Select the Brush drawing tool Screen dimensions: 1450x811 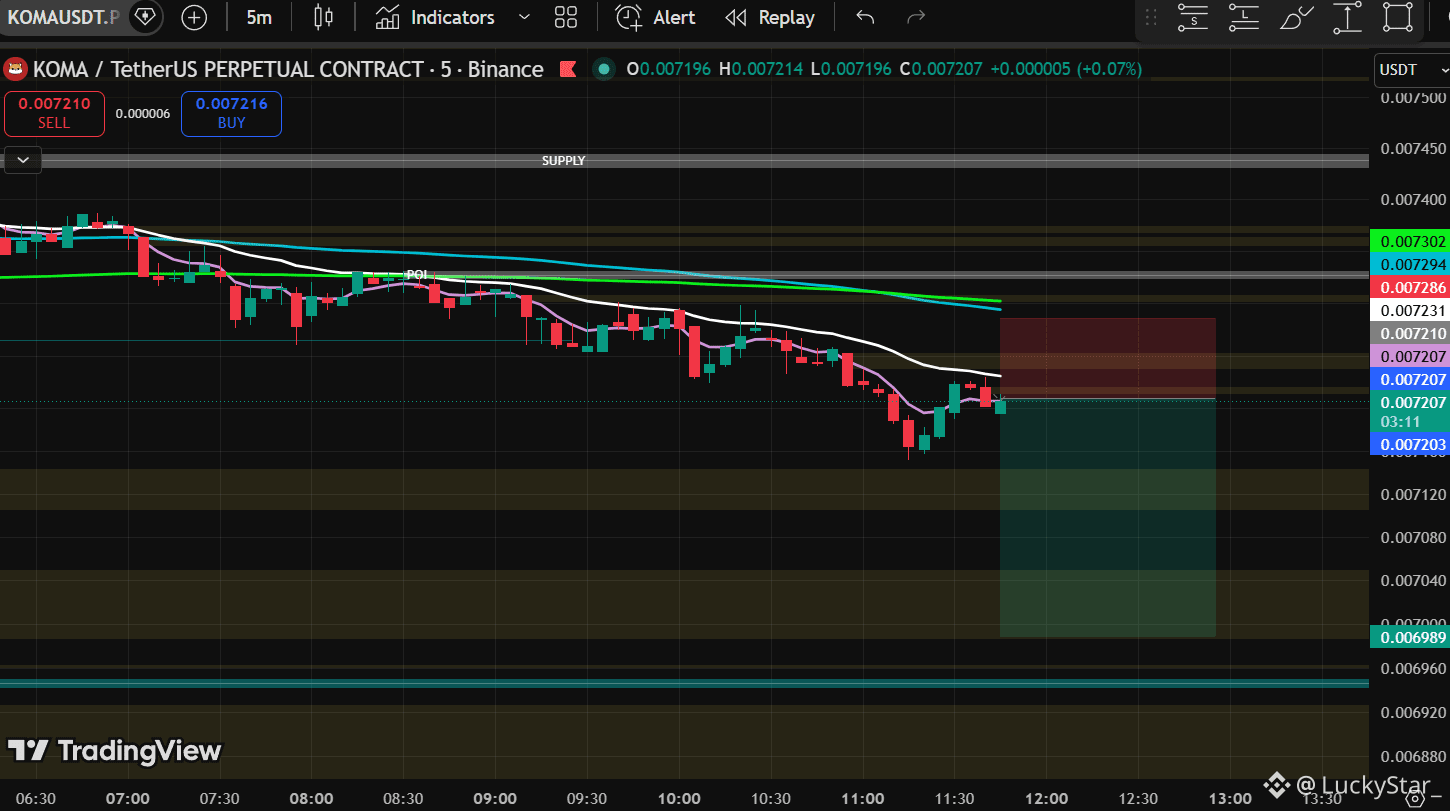point(1296,17)
